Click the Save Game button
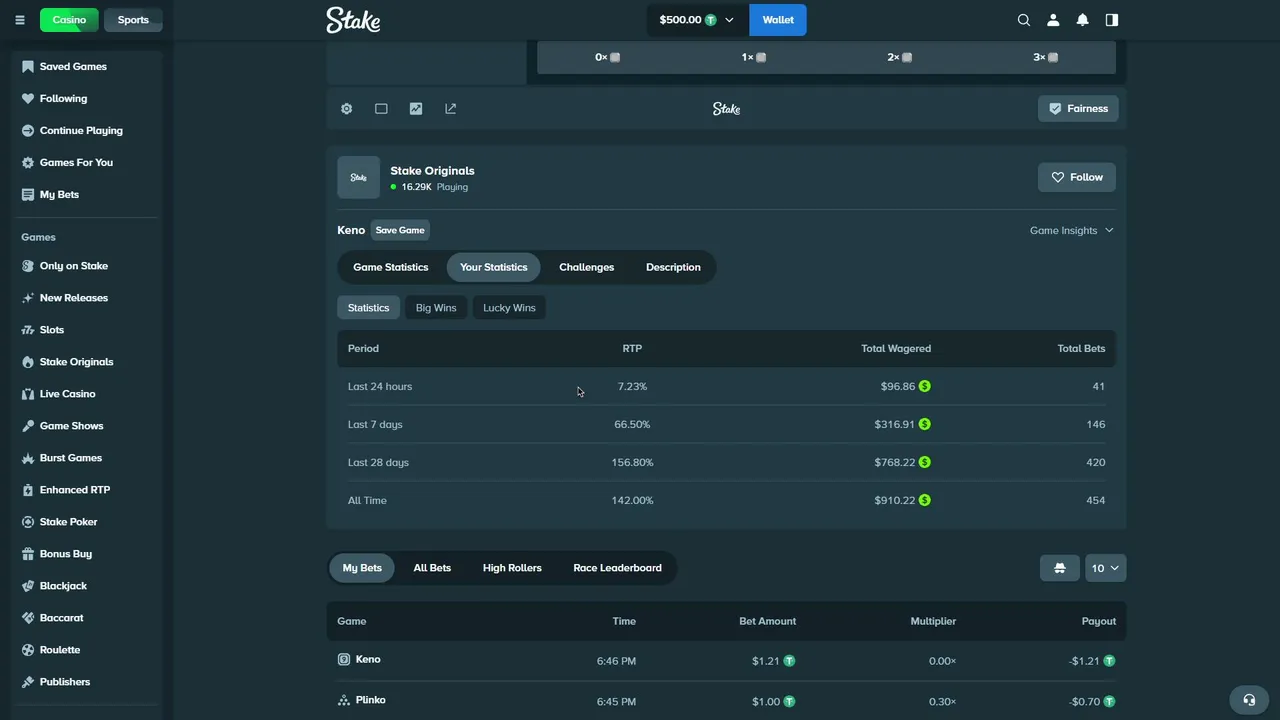Viewport: 1280px width, 720px height. [400, 231]
